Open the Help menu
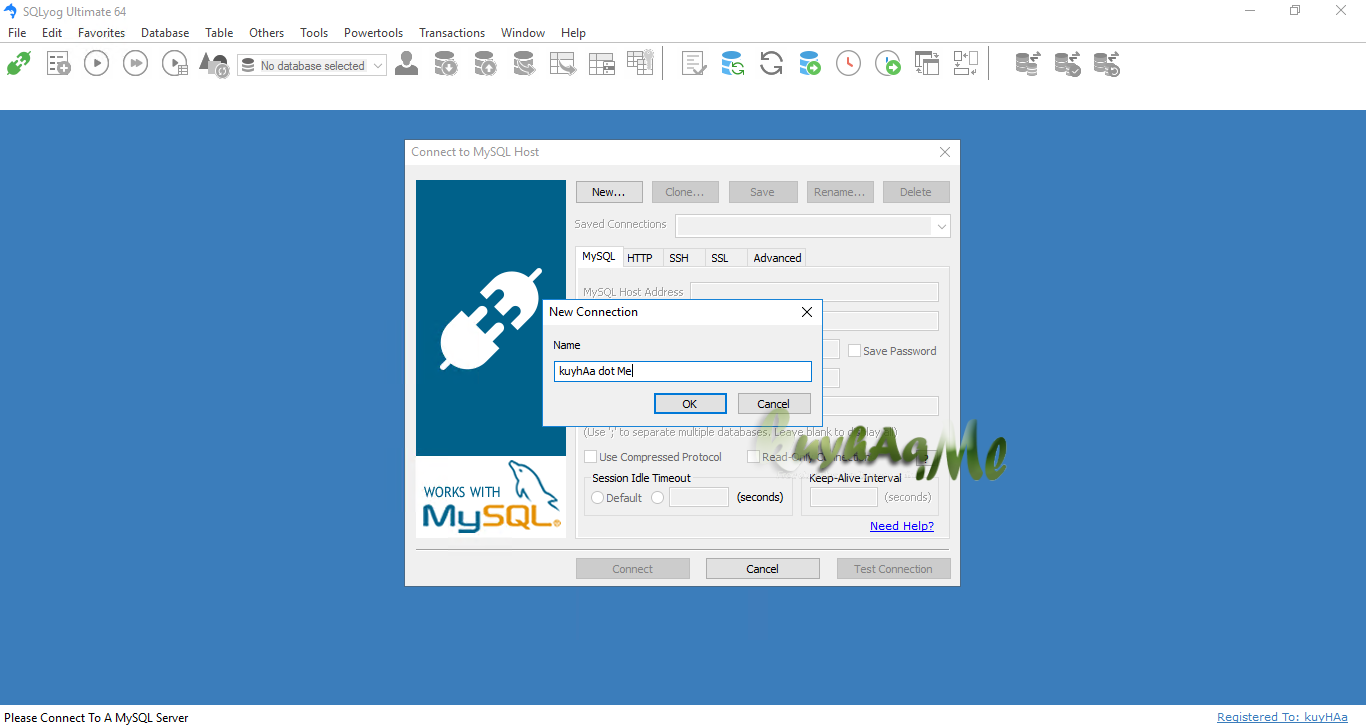 point(573,33)
